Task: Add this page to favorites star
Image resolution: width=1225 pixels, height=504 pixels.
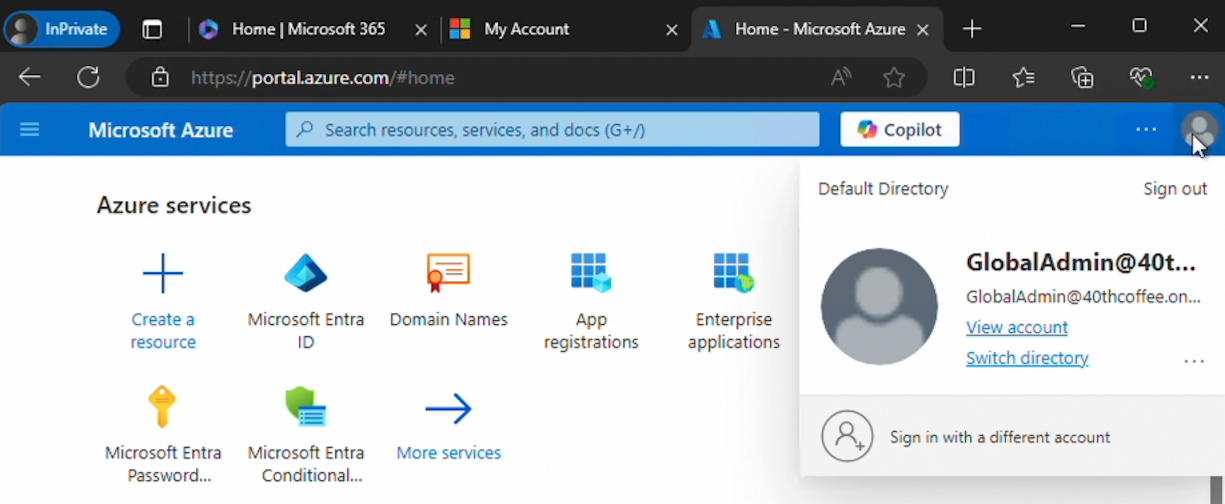Action: pyautogui.click(x=894, y=77)
